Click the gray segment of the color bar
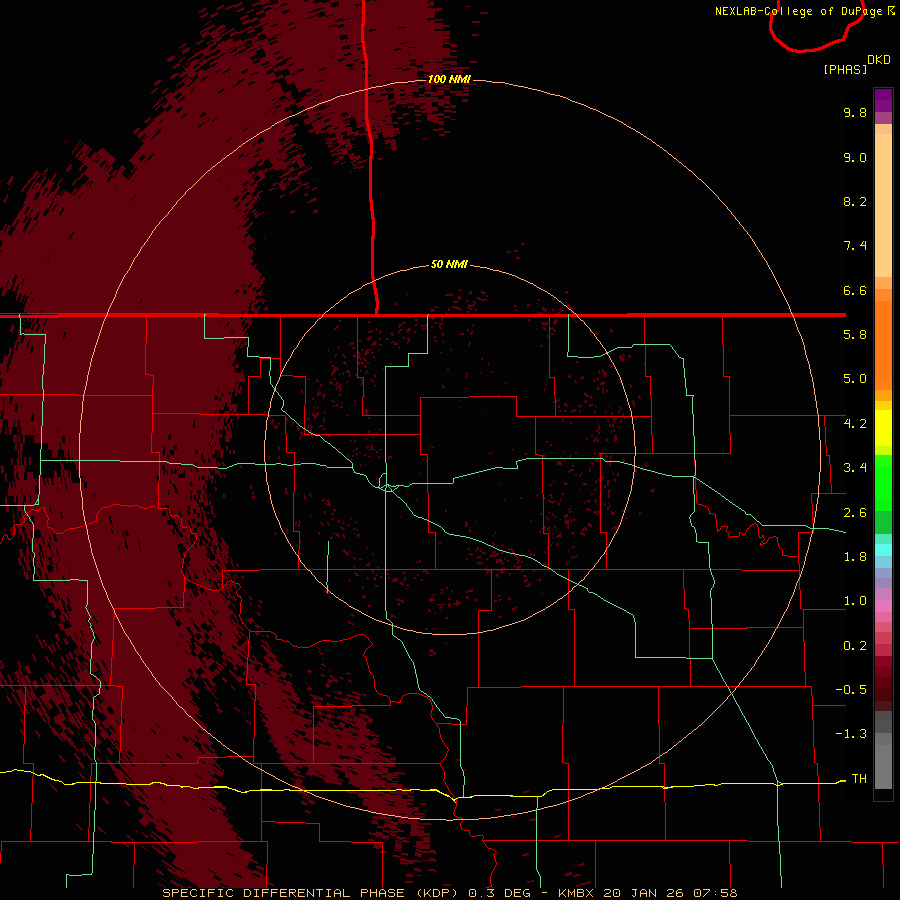Screen dimensions: 900x900 point(883,750)
